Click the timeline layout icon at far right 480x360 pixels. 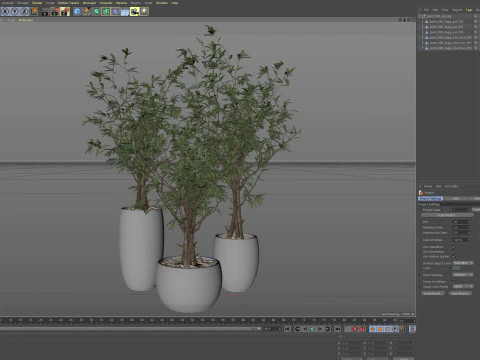412,329
